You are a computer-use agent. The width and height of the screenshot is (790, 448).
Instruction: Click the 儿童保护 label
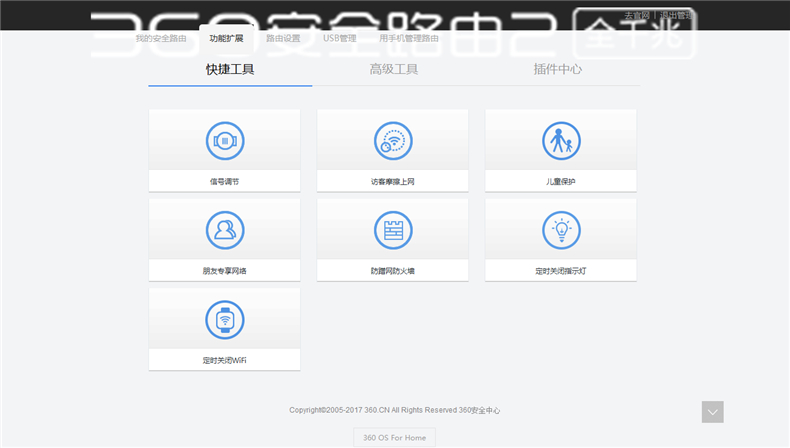point(561,181)
